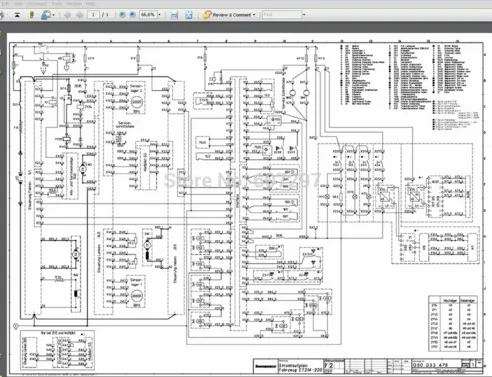This screenshot has width=492, height=377.
Task: Click inside the Find text field
Action: [x=282, y=15]
